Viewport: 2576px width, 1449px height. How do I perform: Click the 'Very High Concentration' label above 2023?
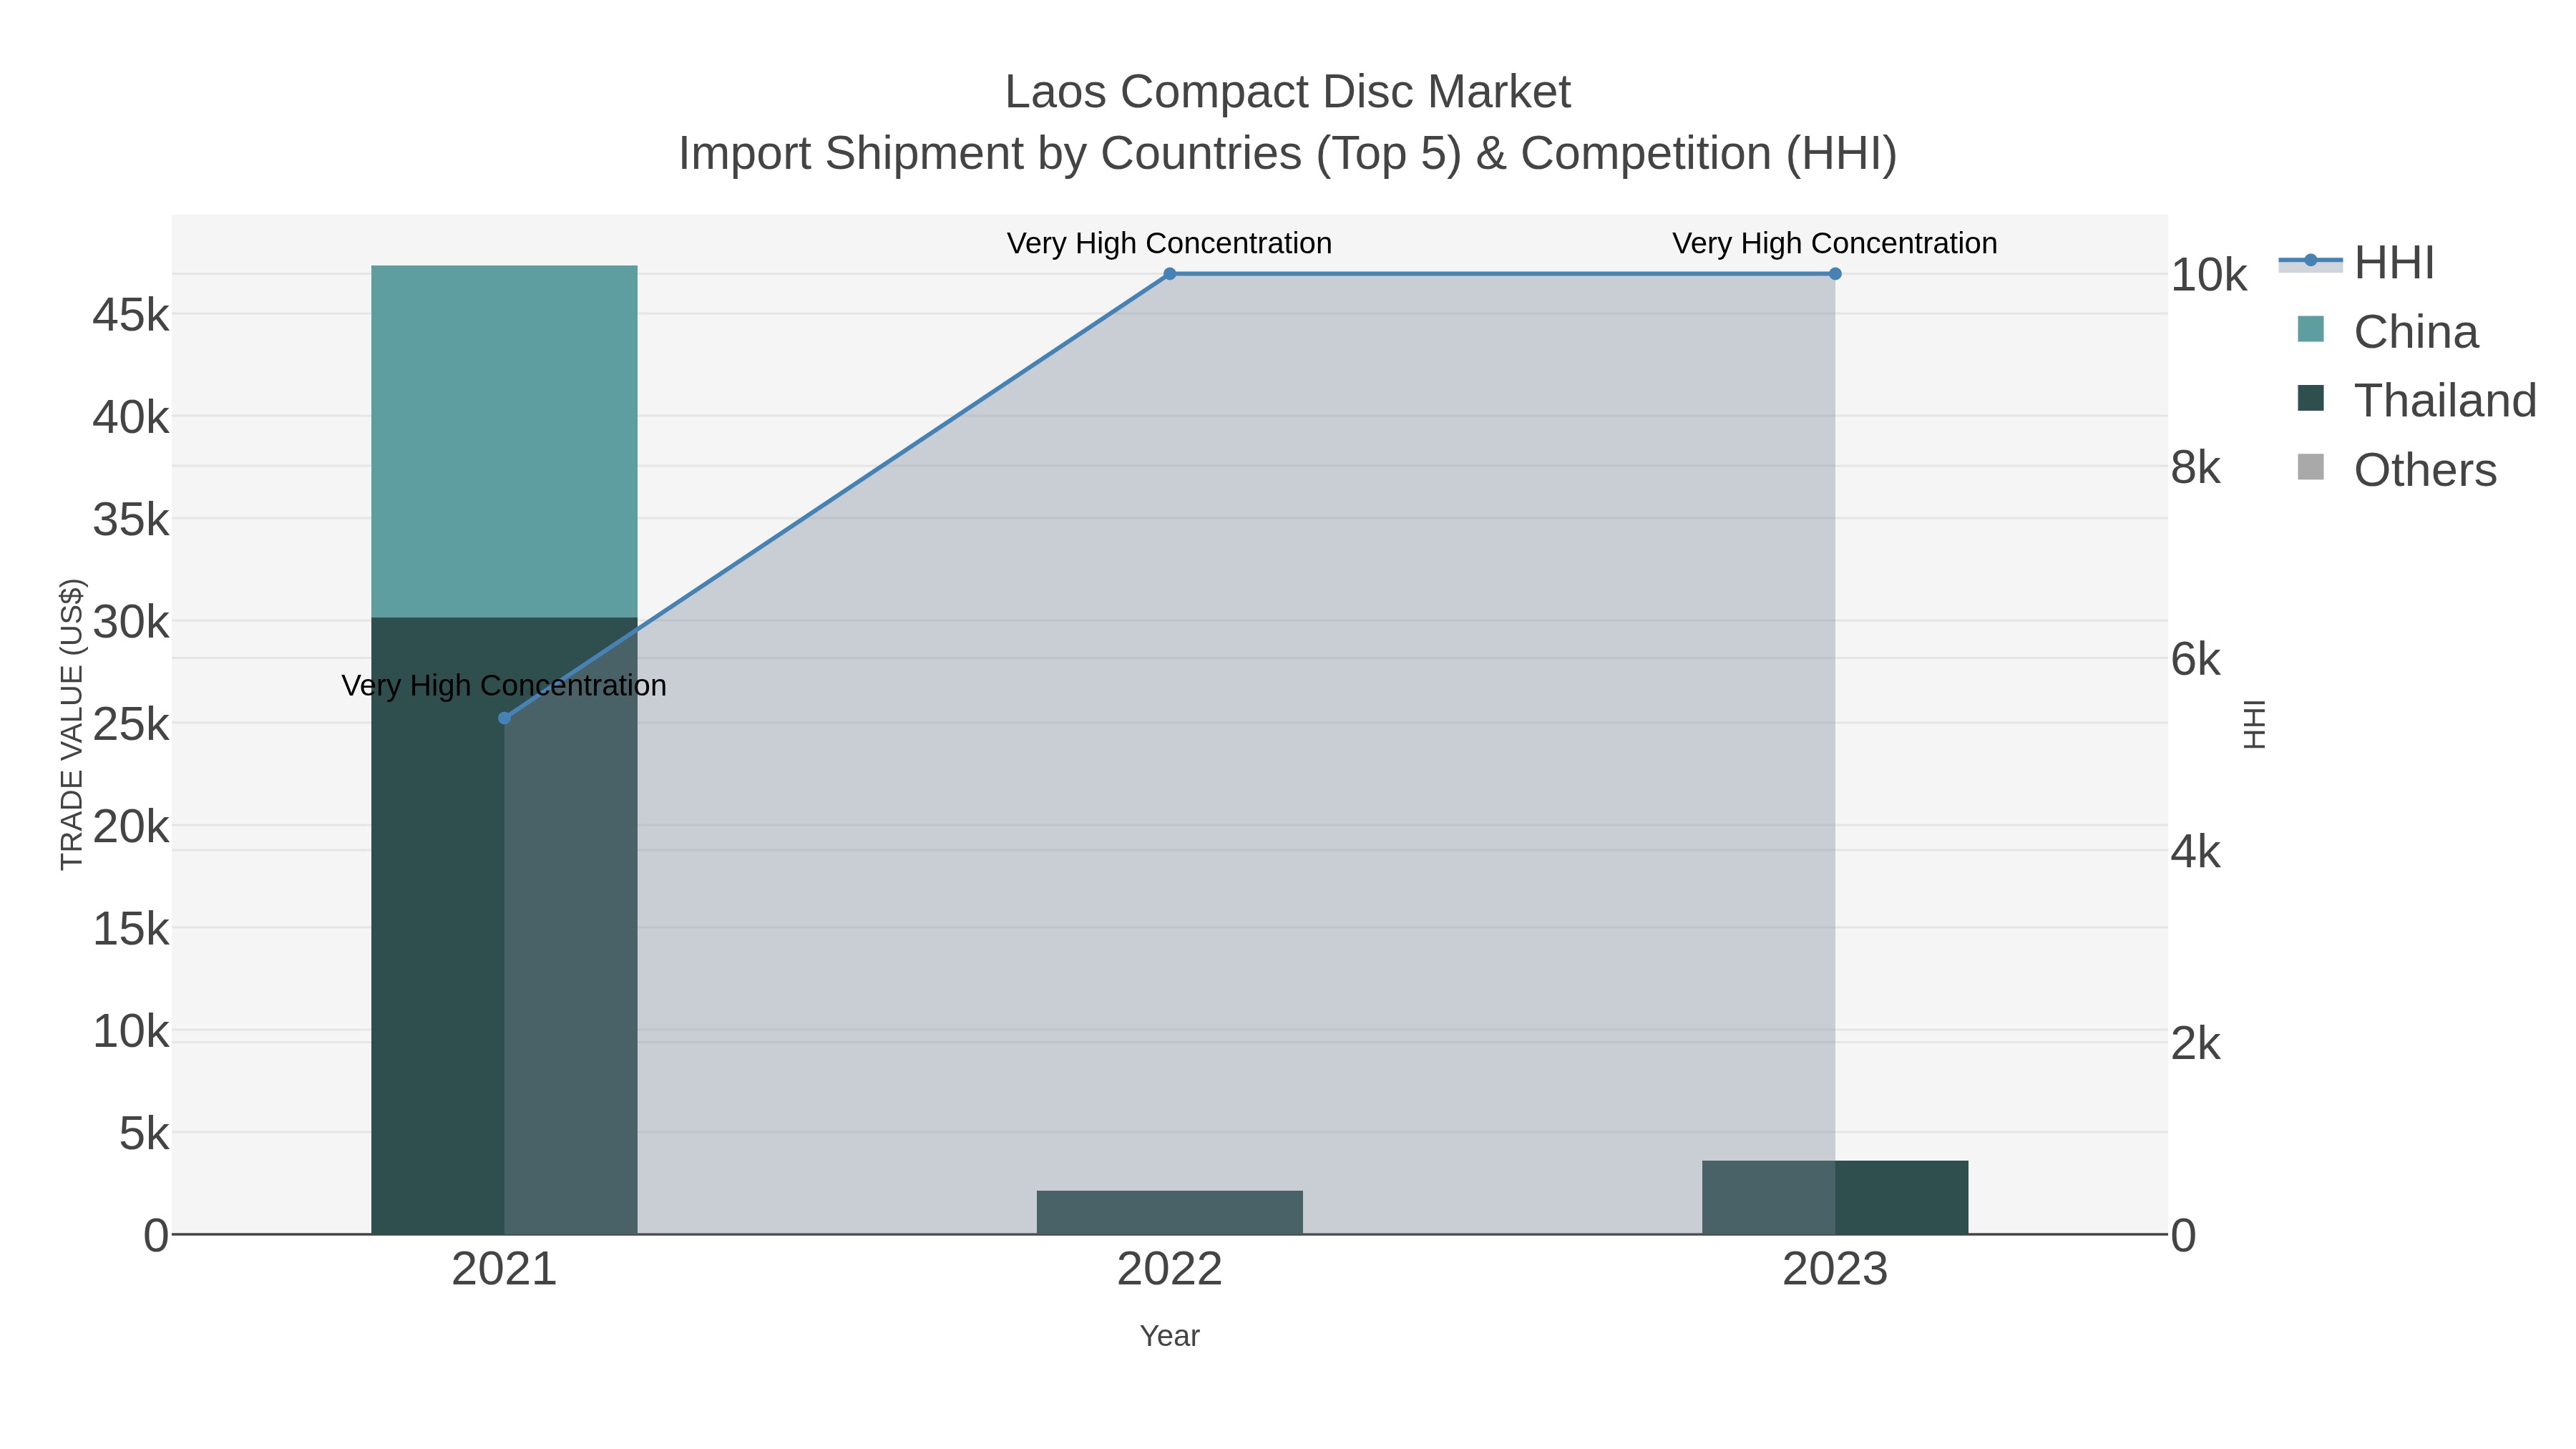(x=1835, y=243)
